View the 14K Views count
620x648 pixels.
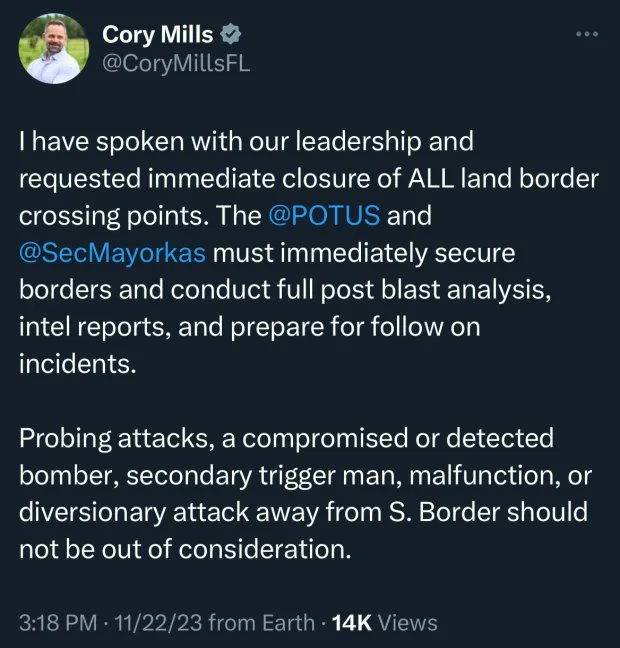(x=384, y=622)
